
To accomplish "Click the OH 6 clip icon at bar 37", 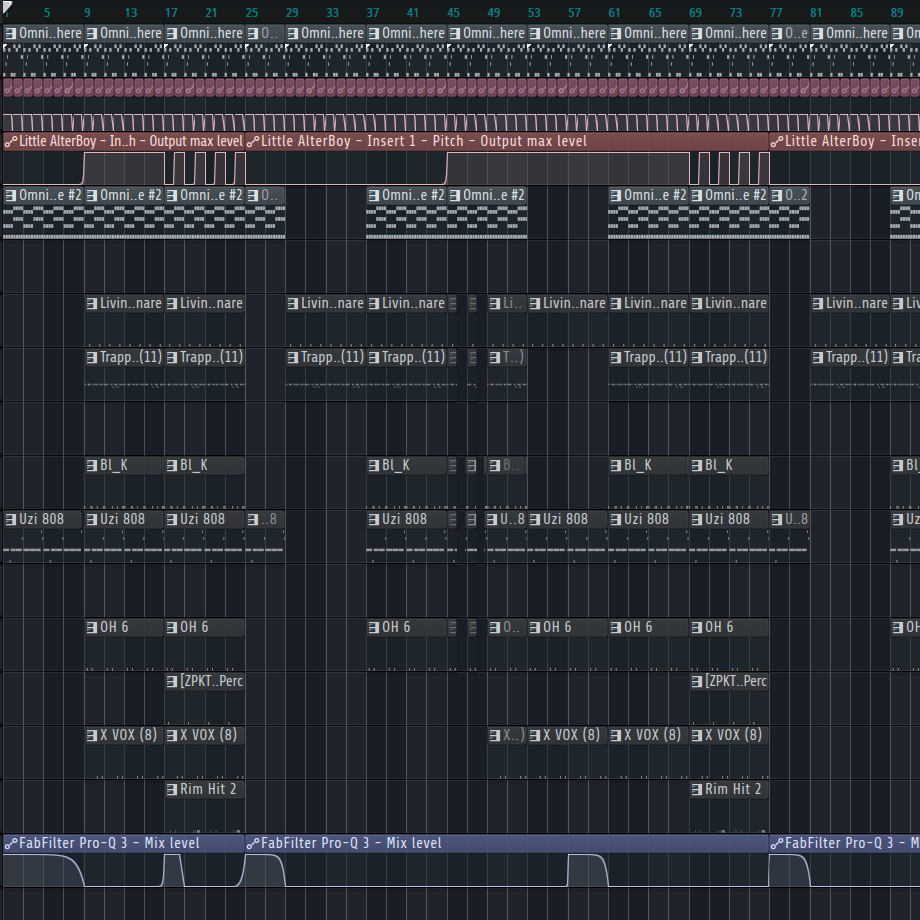I will [x=374, y=627].
